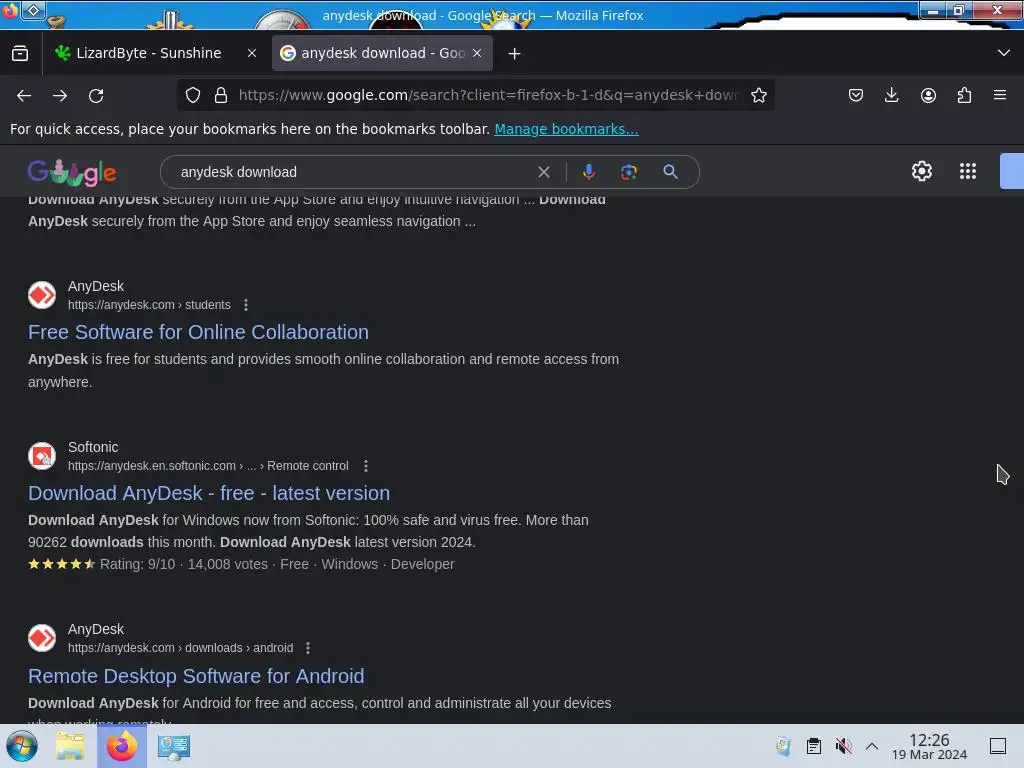Open the extensions puzzle icon
The width and height of the screenshot is (1024, 768).
coord(964,95)
